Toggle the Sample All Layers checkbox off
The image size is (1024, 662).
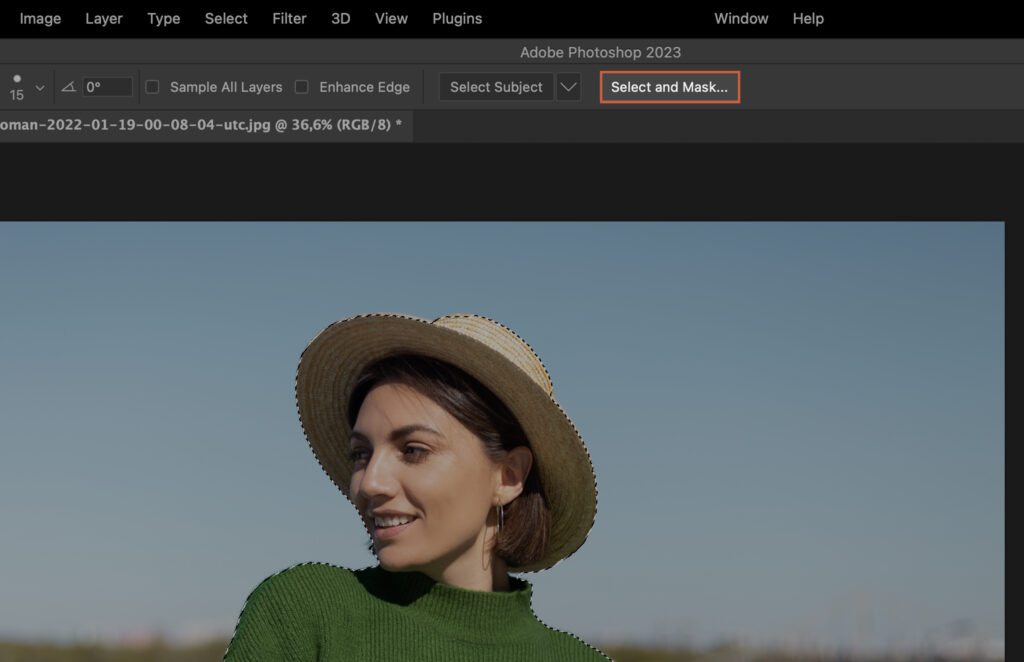click(151, 87)
